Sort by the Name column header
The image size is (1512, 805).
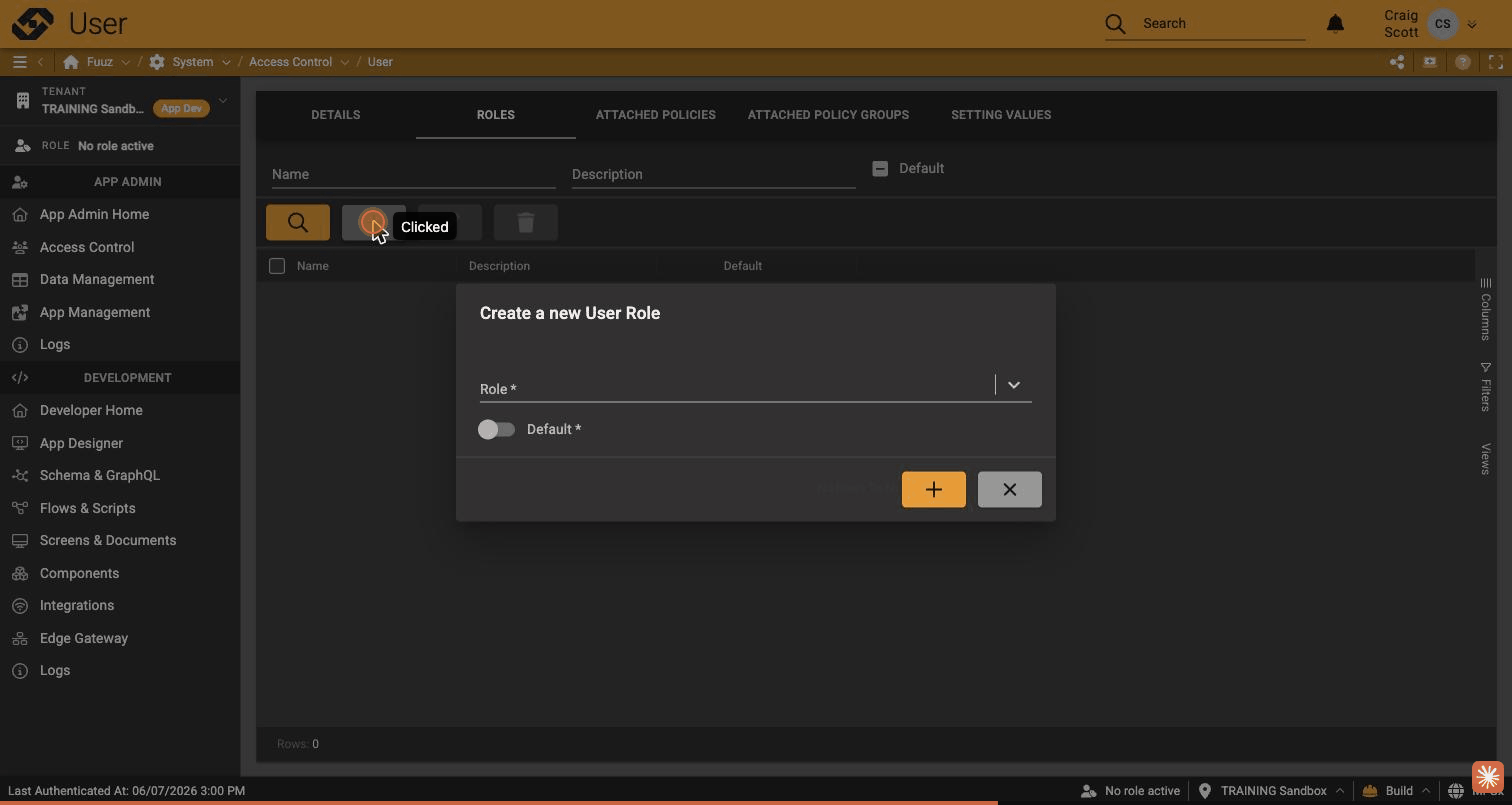click(313, 266)
